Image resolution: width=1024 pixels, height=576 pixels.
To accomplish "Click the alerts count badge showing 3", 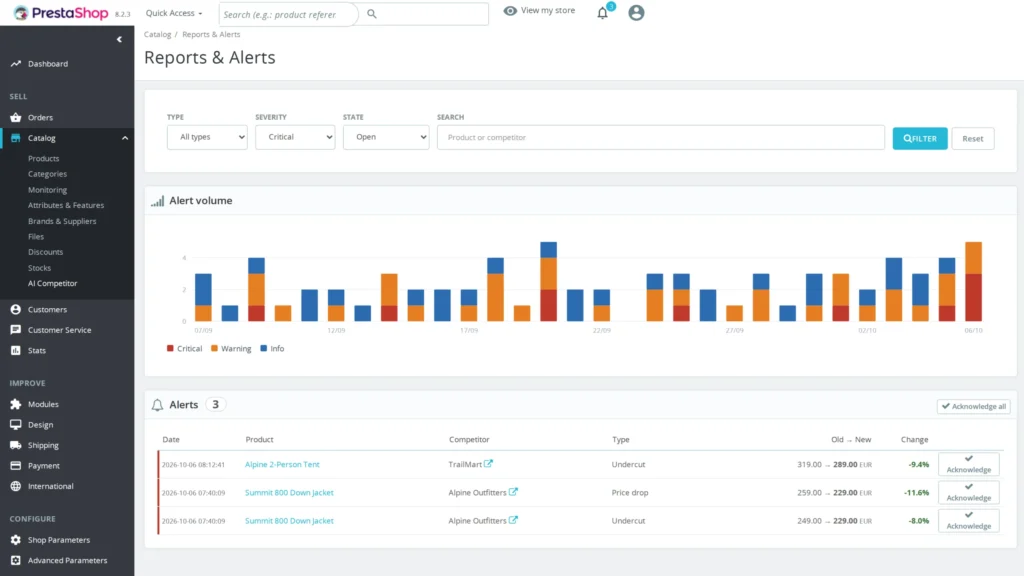I will point(216,405).
